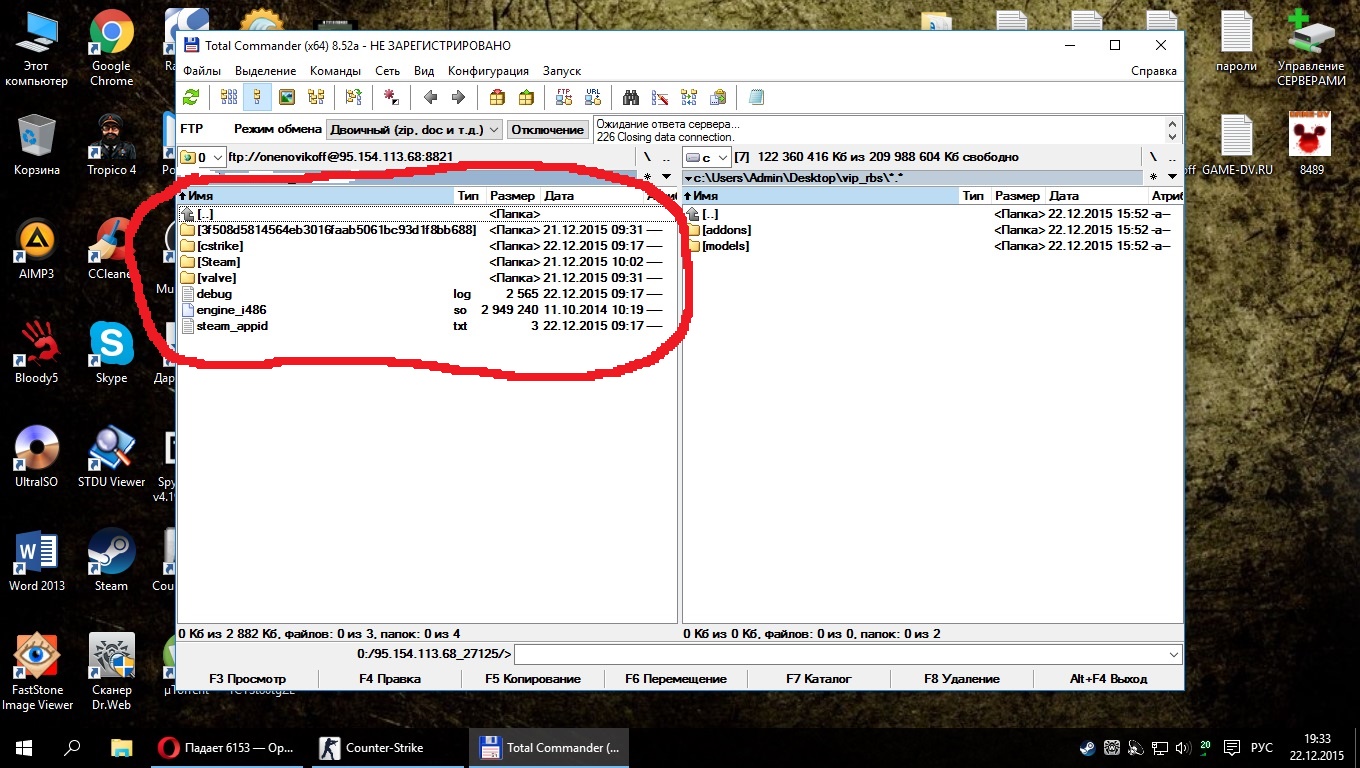The height and width of the screenshot is (768, 1360).
Task: Open the Файлы menu
Action: pos(202,71)
